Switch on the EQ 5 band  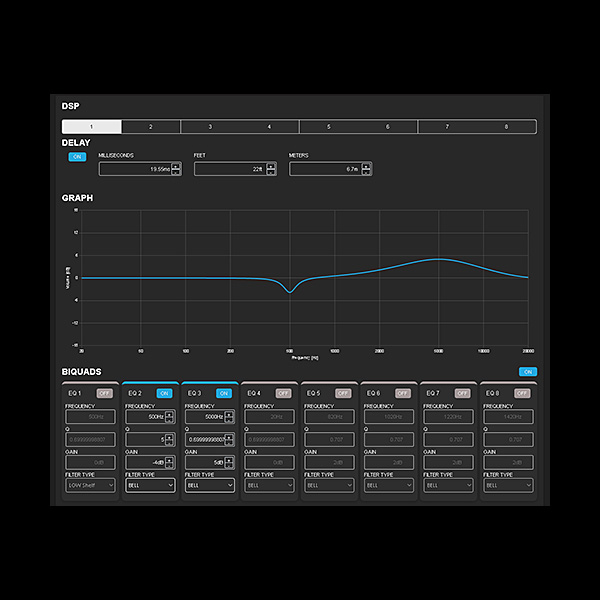pos(343,393)
